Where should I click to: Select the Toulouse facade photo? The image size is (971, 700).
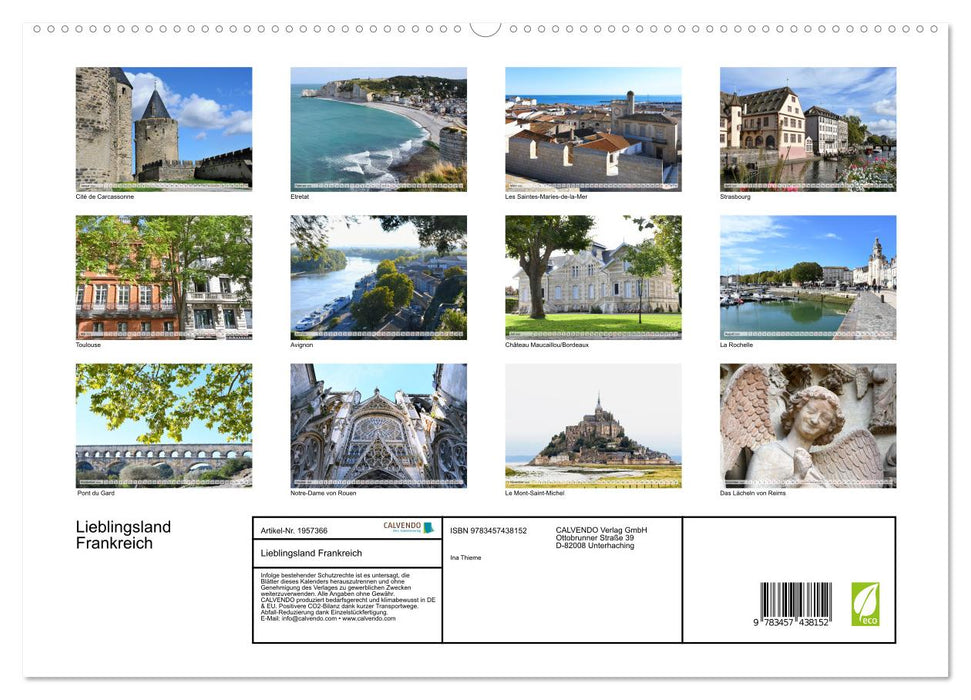pos(163,277)
